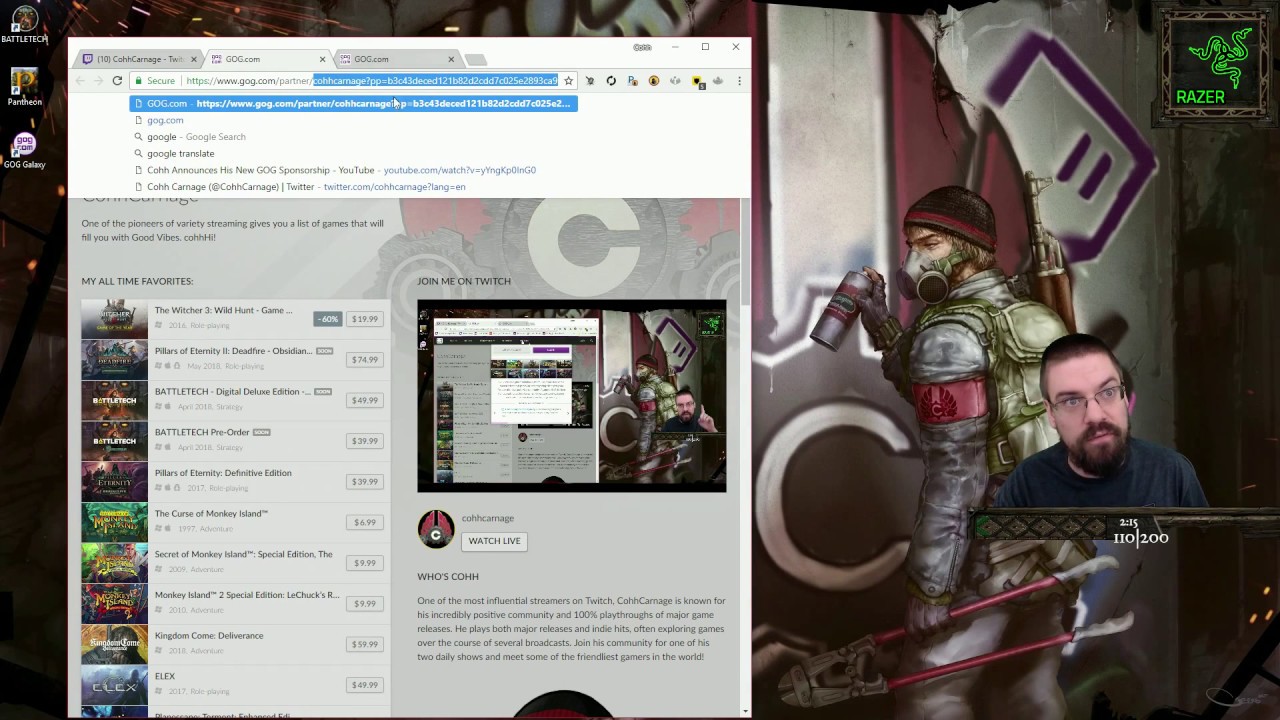Click the $19.99 Witcher 3 price button
Viewport: 1280px width, 720px height.
[365, 319]
